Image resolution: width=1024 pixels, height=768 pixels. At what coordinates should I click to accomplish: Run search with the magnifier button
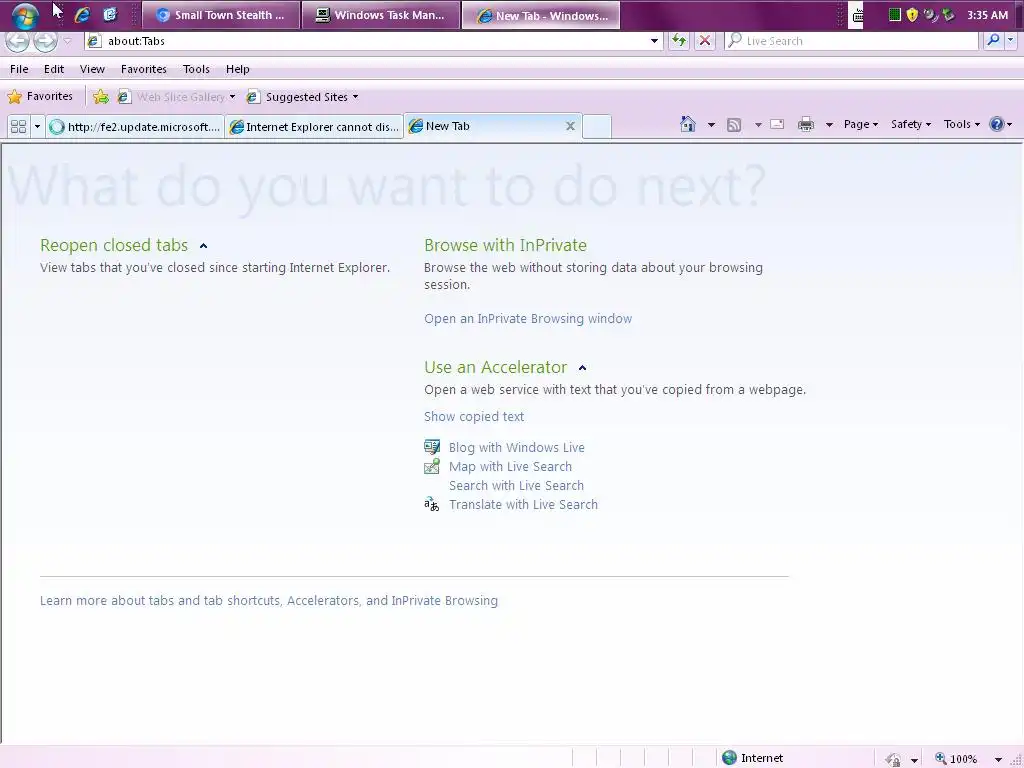(x=993, y=40)
